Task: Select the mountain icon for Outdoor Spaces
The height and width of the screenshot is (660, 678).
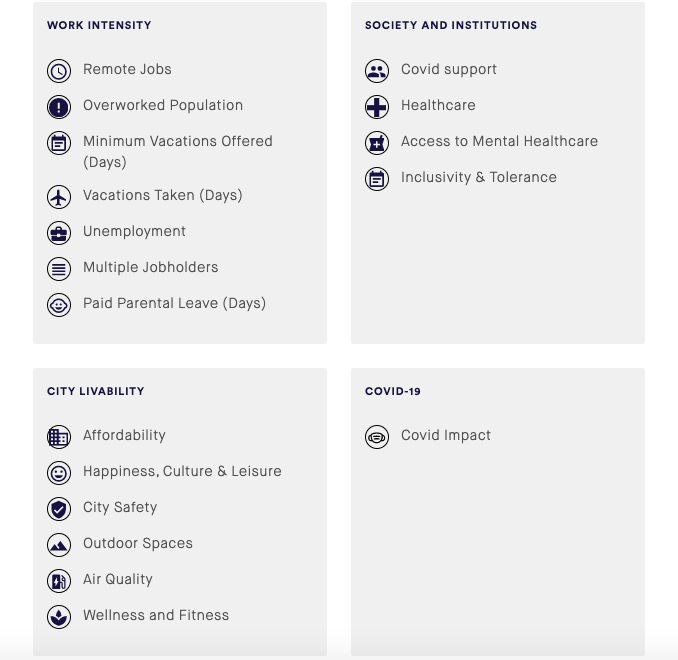Action: 59,545
